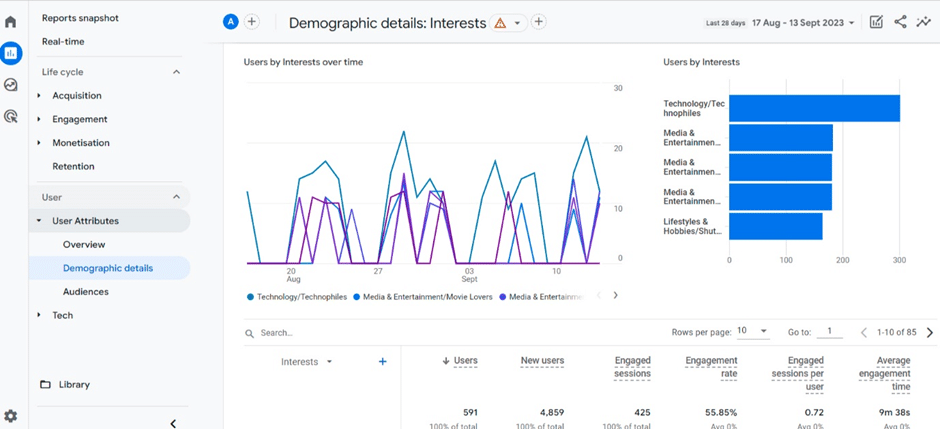
Task: Open the Interests dimension dropdown
Action: 306,362
